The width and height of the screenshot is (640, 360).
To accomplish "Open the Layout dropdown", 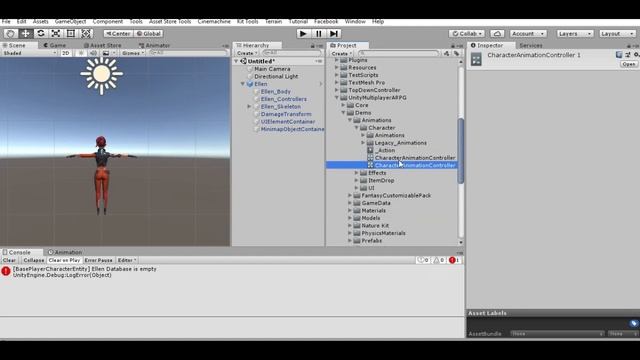I will [617, 33].
